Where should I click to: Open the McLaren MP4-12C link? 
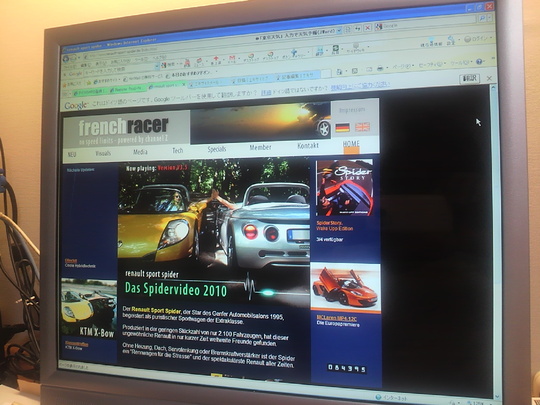pos(336,318)
